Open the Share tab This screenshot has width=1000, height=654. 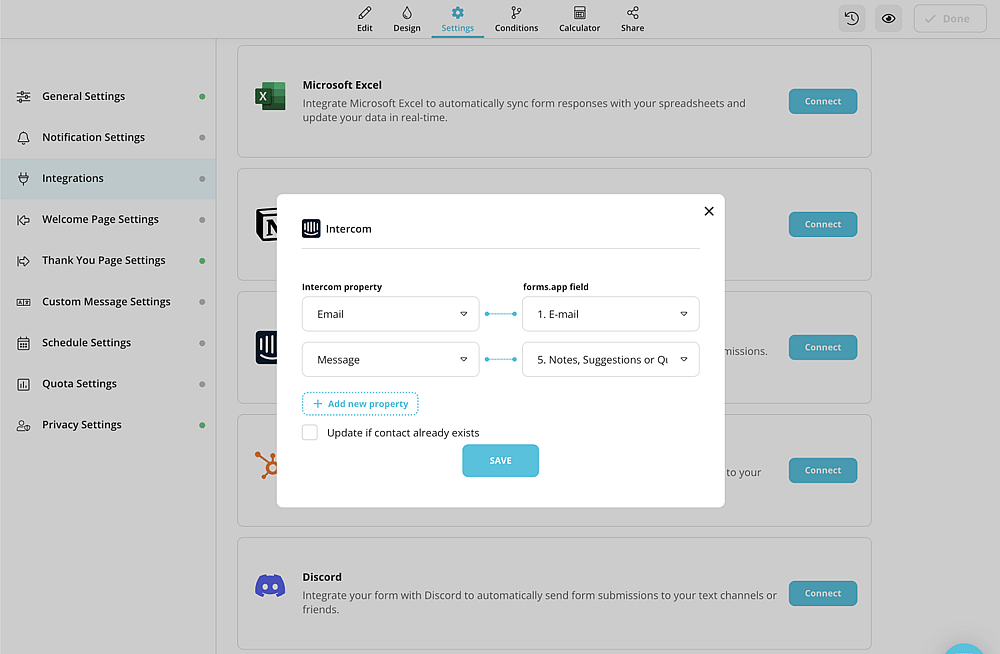click(x=632, y=19)
